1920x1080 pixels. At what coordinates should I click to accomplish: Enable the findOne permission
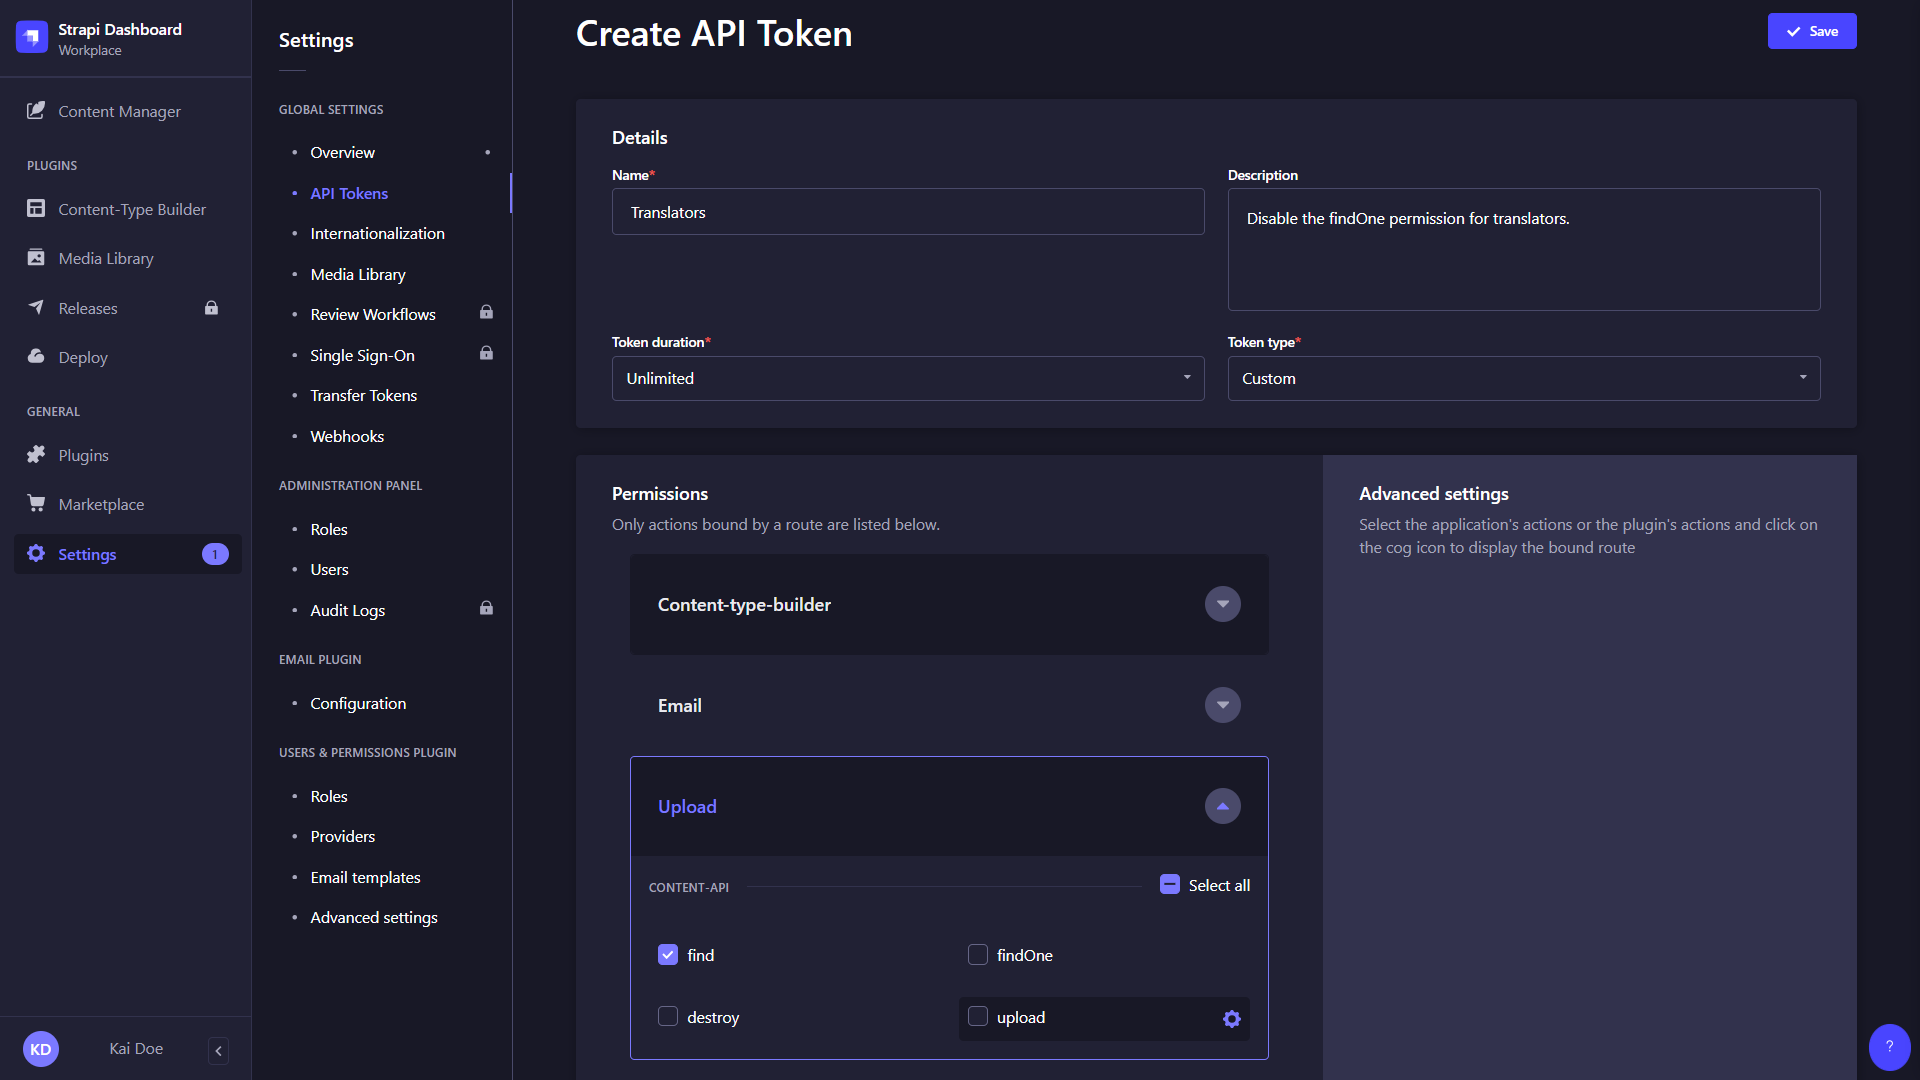pyautogui.click(x=977, y=954)
